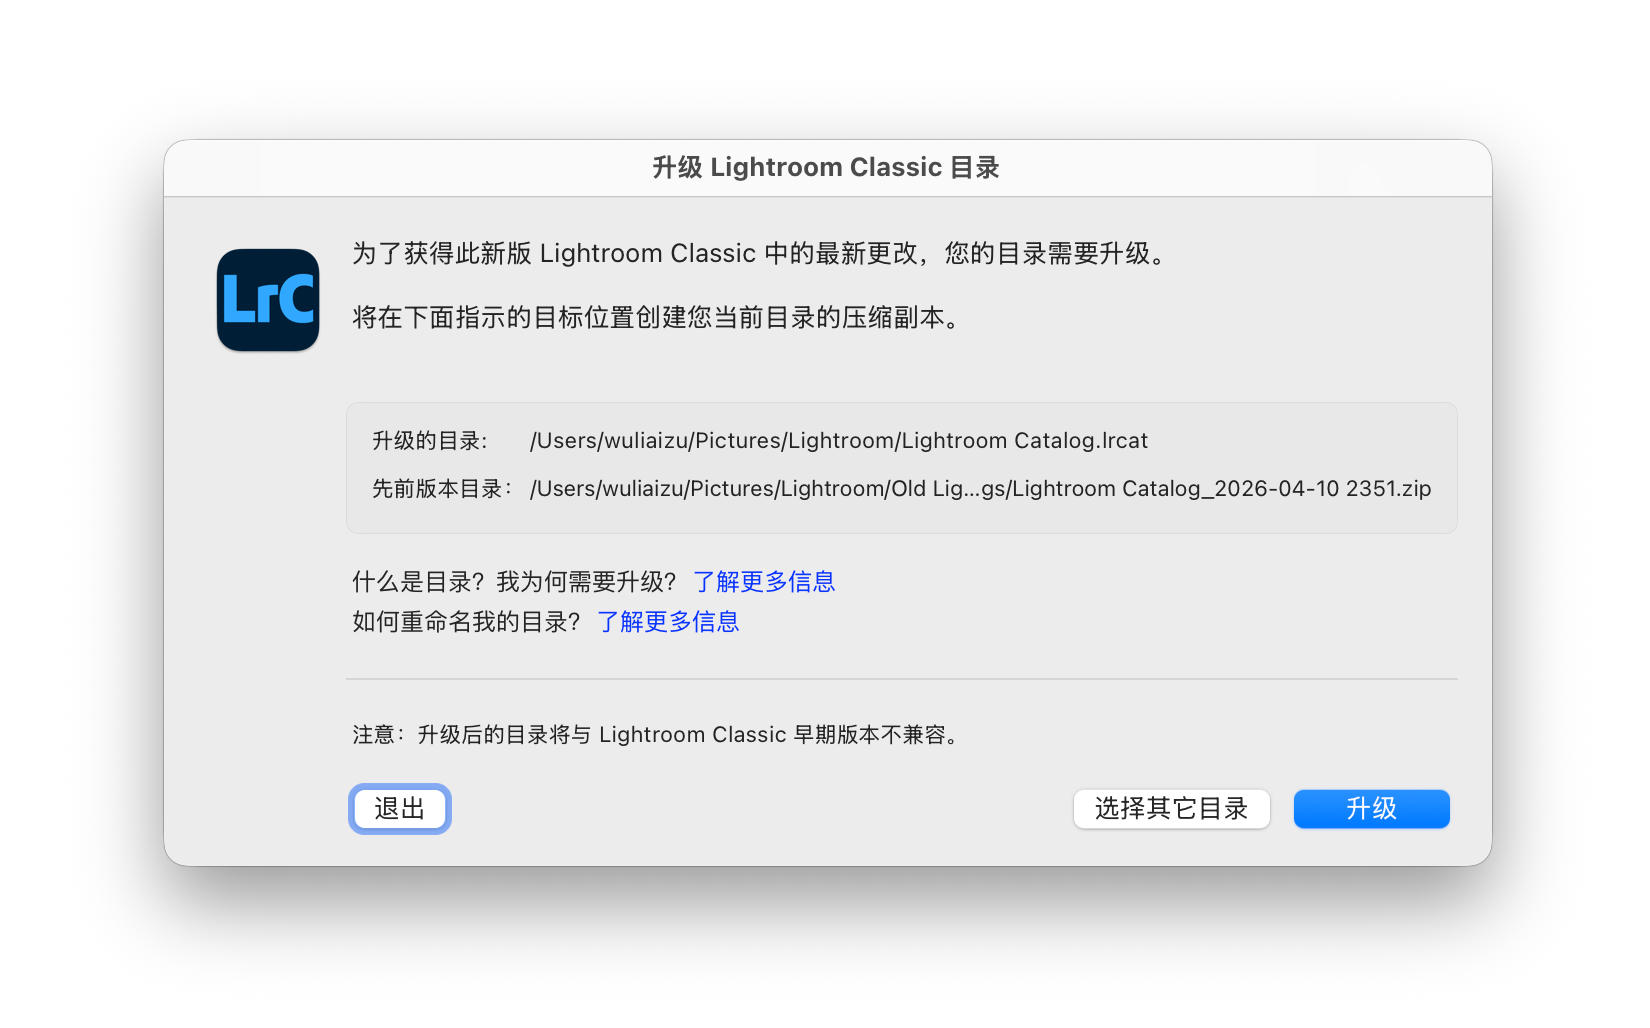Click the 先前版本目录 label
The image size is (1650, 1028).
(x=441, y=489)
